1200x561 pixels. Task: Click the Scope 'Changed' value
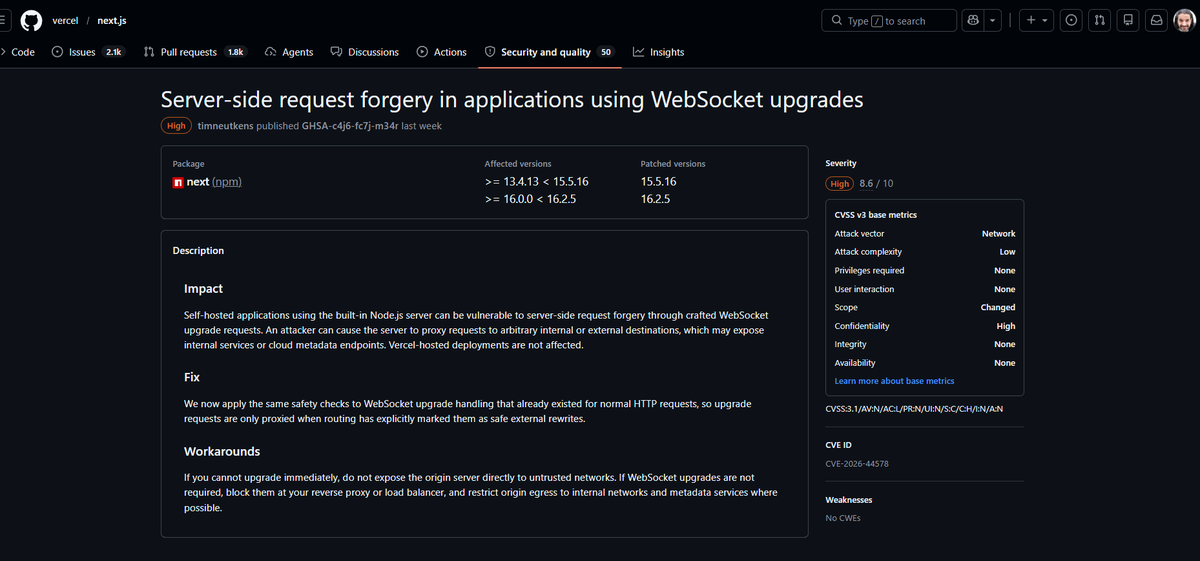[998, 308]
